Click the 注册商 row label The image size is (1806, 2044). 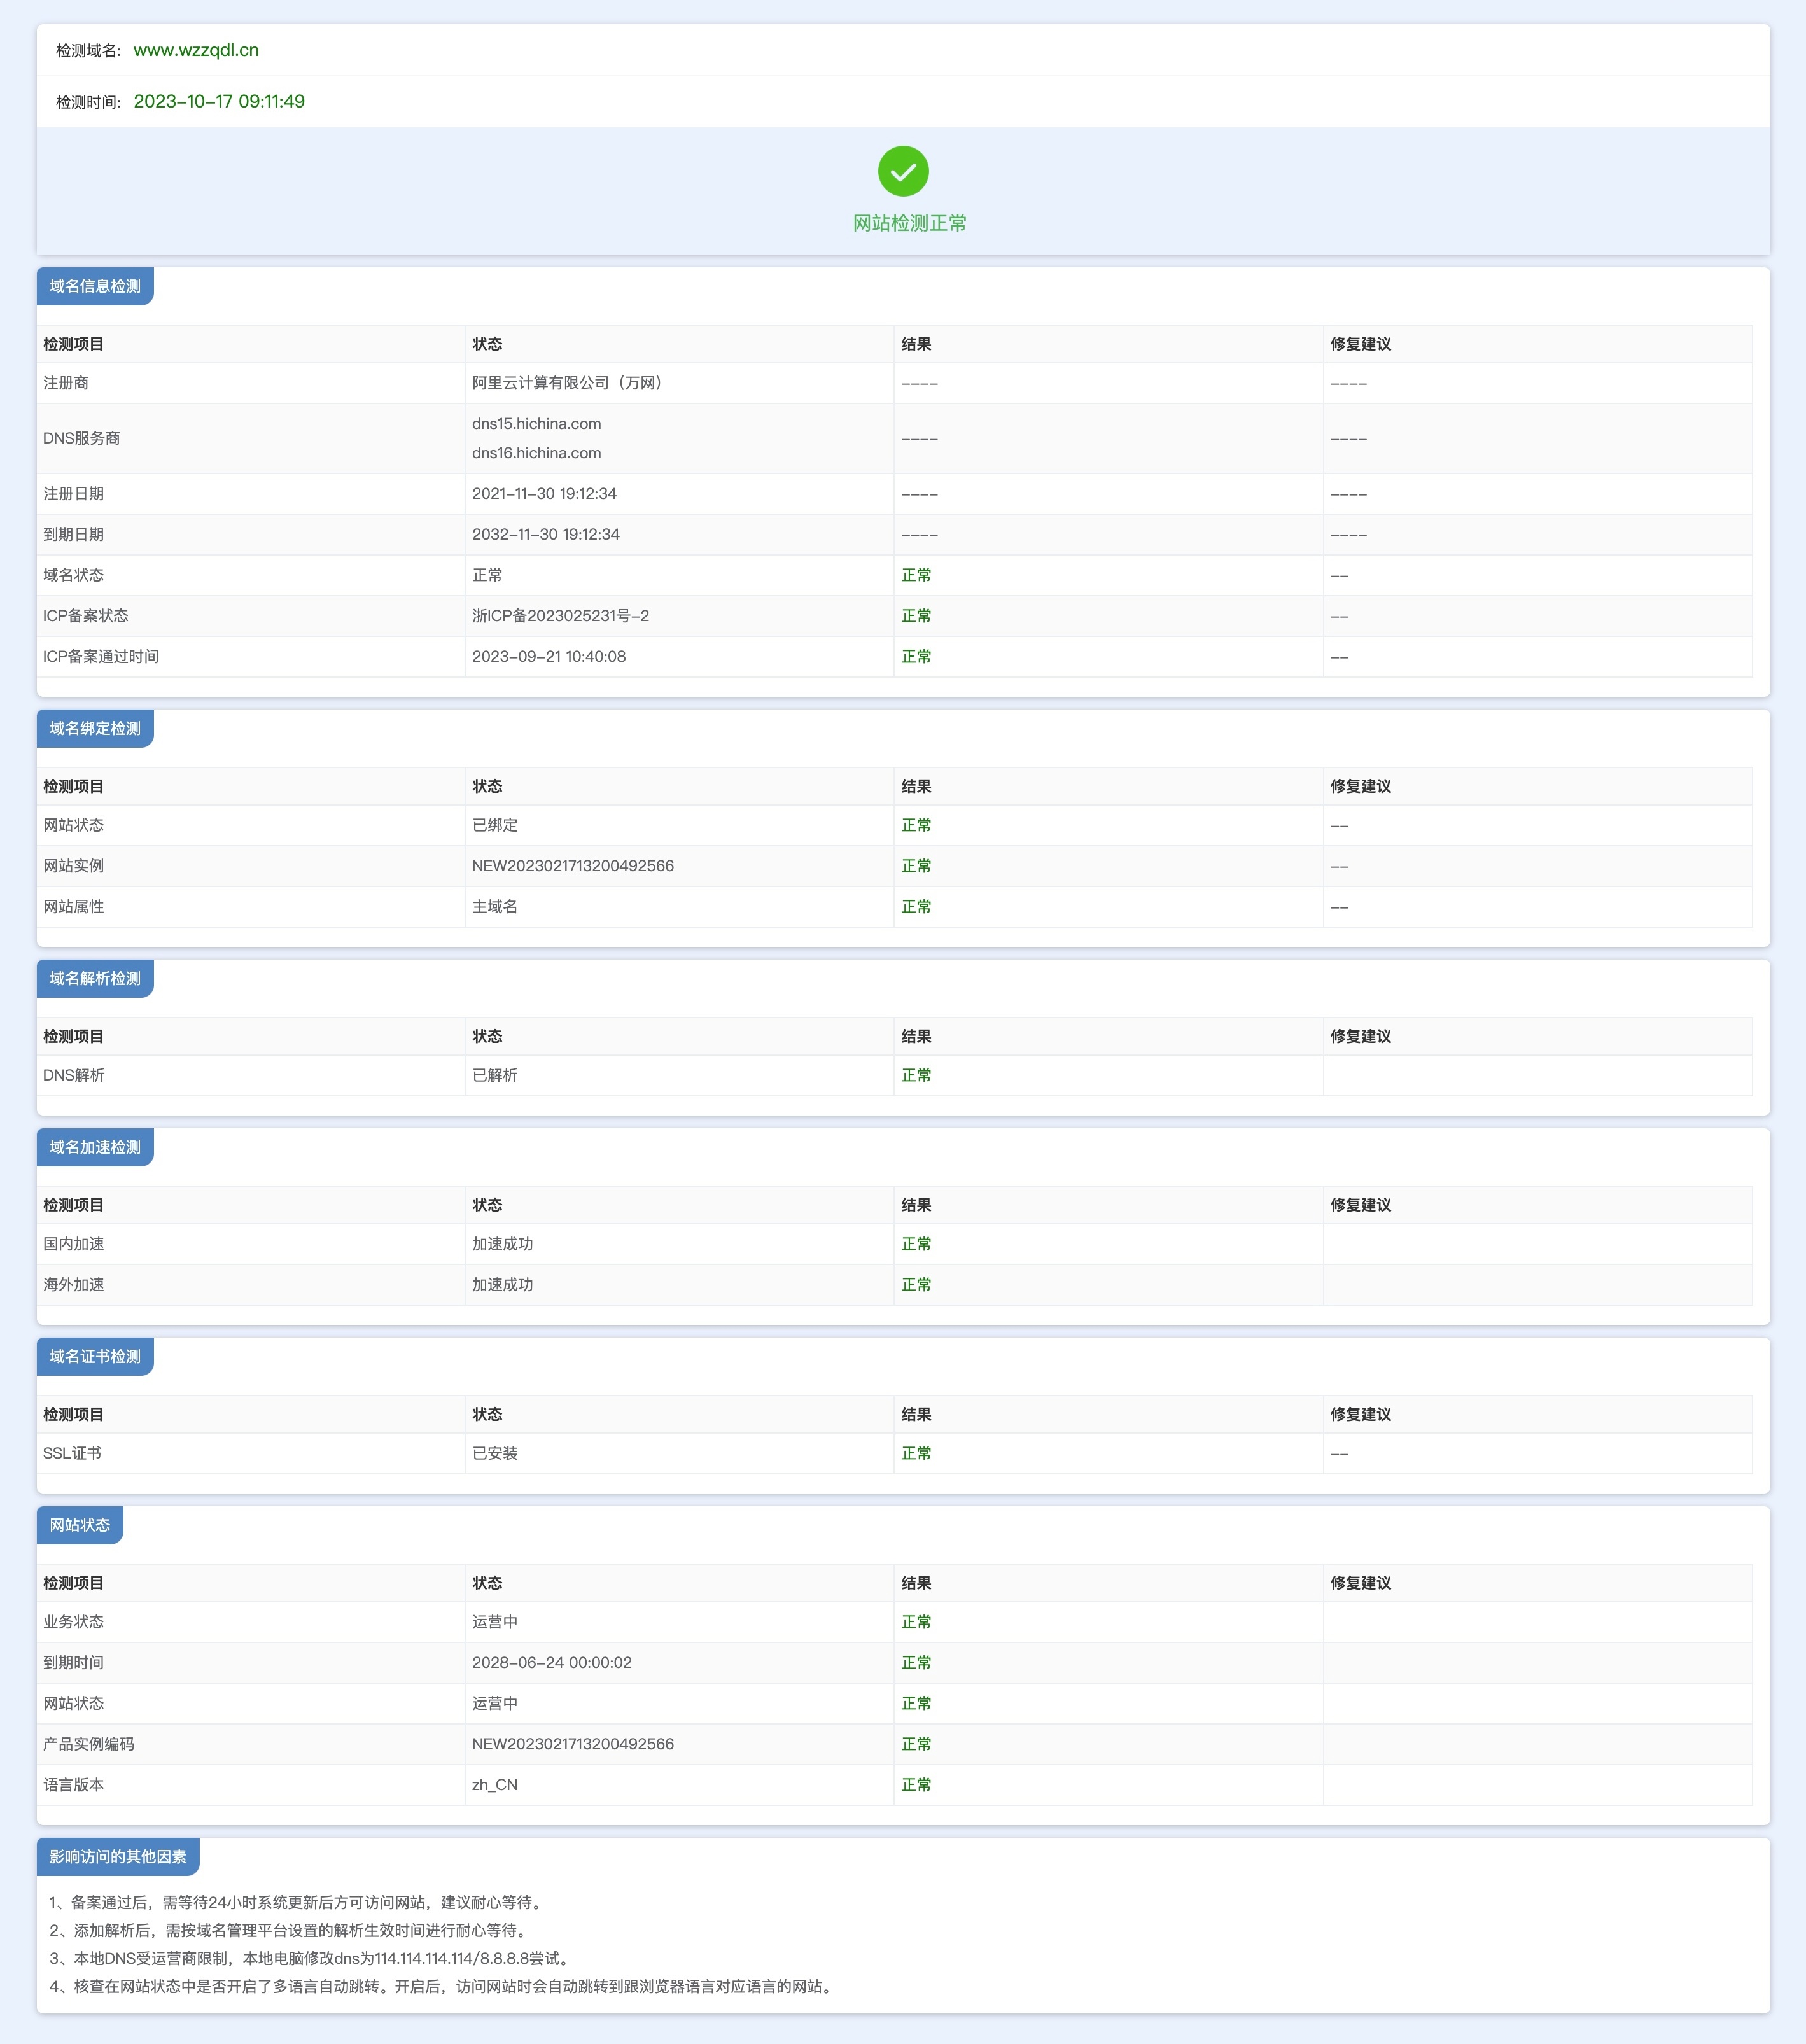66,383
